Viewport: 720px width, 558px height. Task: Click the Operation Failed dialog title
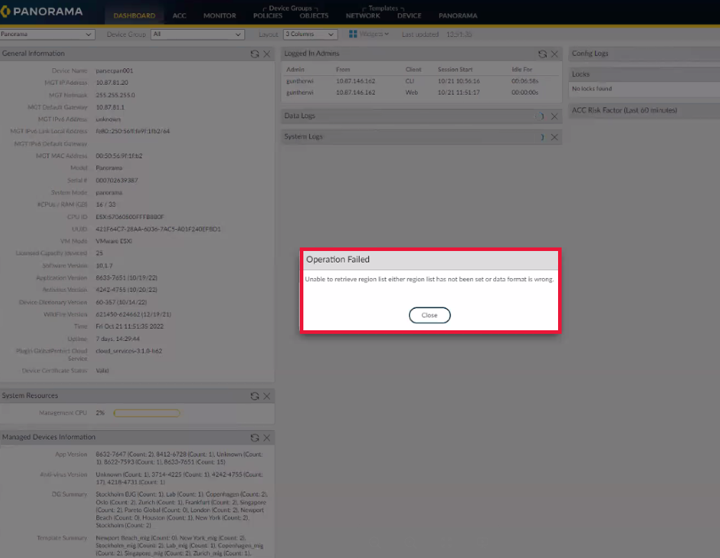[338, 259]
